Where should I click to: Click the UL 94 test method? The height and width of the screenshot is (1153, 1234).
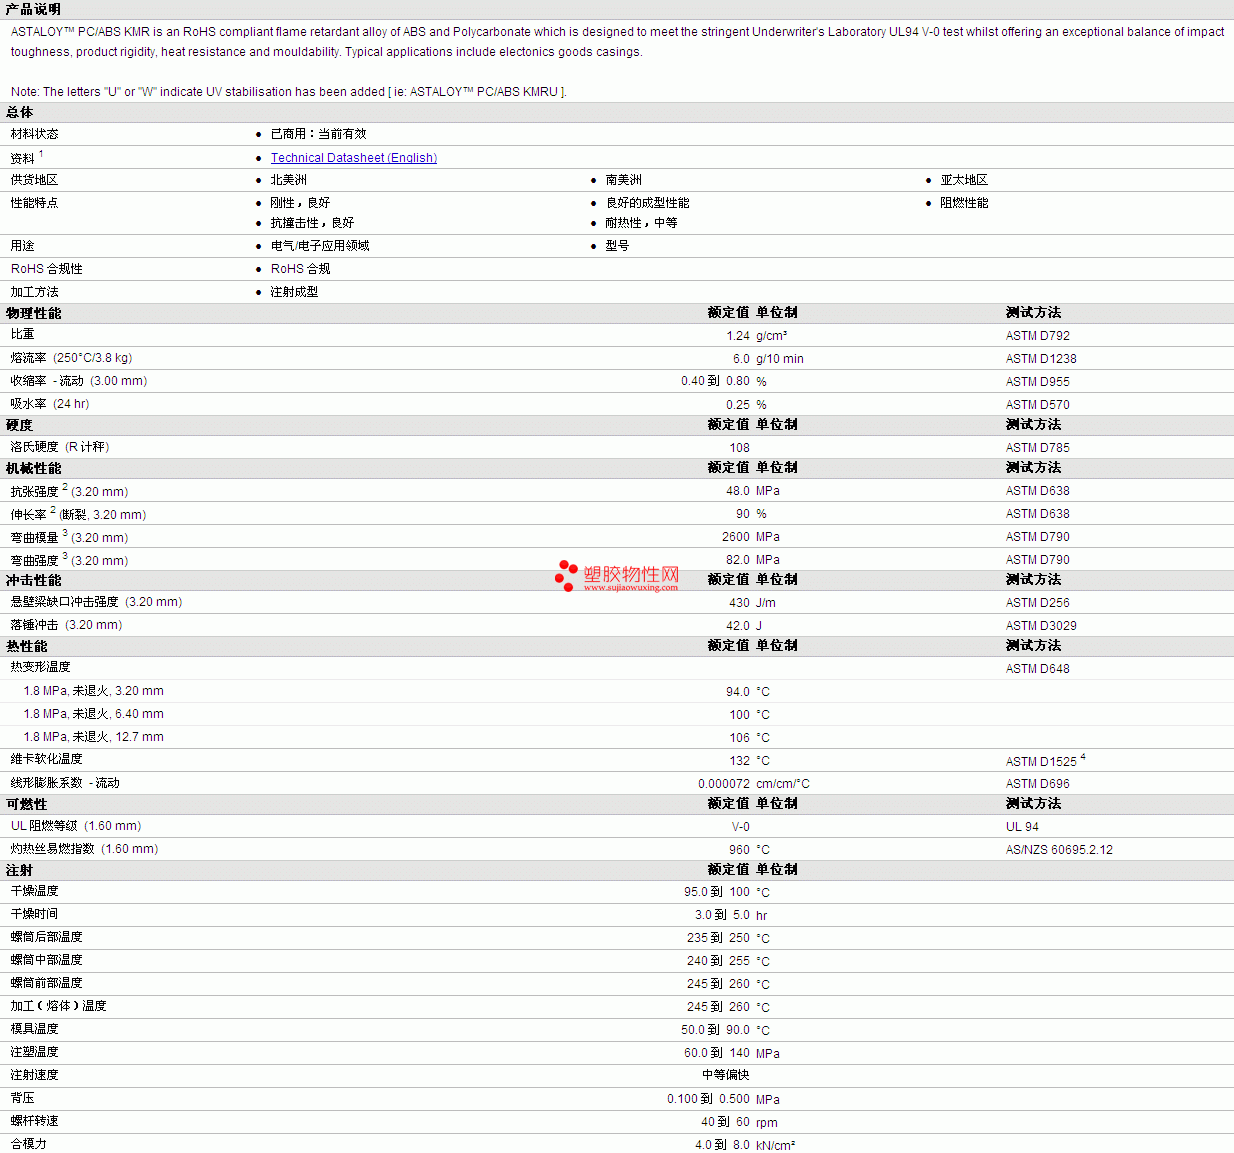pyautogui.click(x=1022, y=827)
